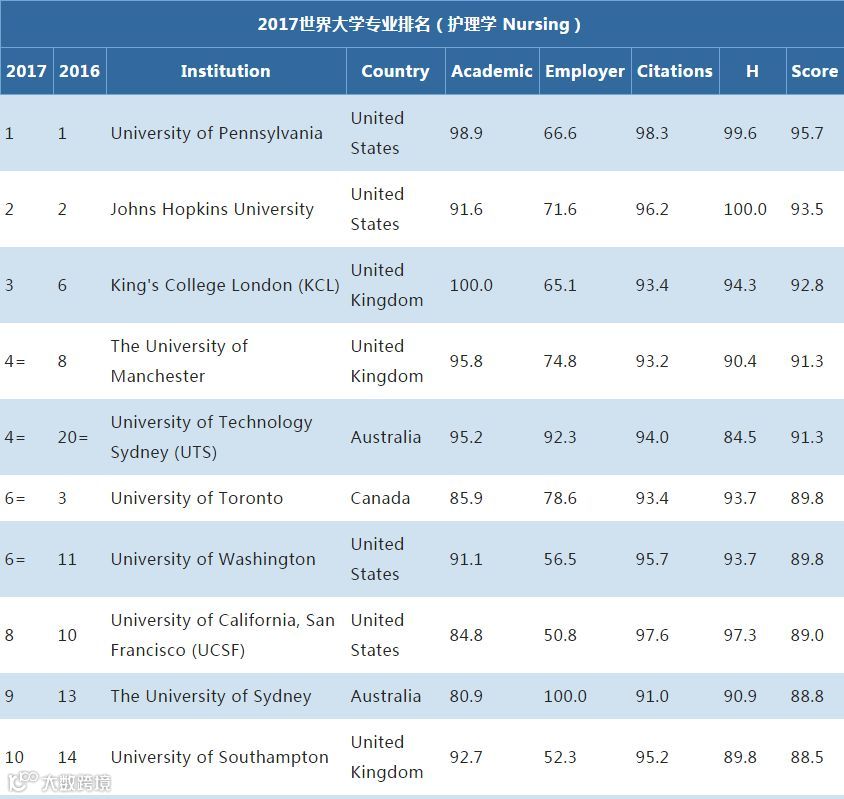Click the 'Institution' column header
Viewport: 844px width, 799px height.
click(226, 71)
